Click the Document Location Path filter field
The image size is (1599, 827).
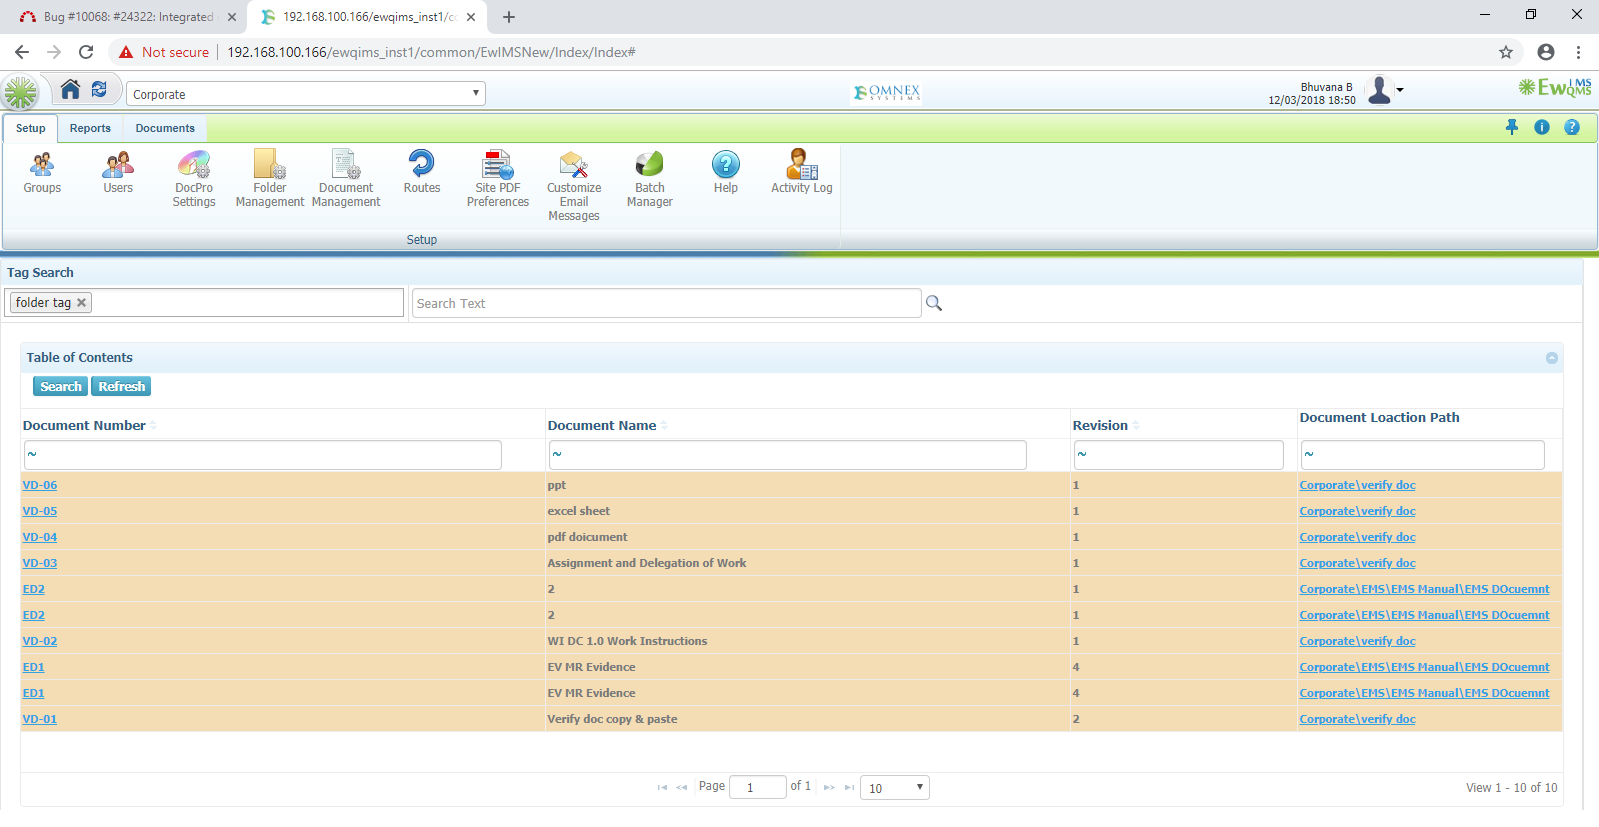point(1422,455)
